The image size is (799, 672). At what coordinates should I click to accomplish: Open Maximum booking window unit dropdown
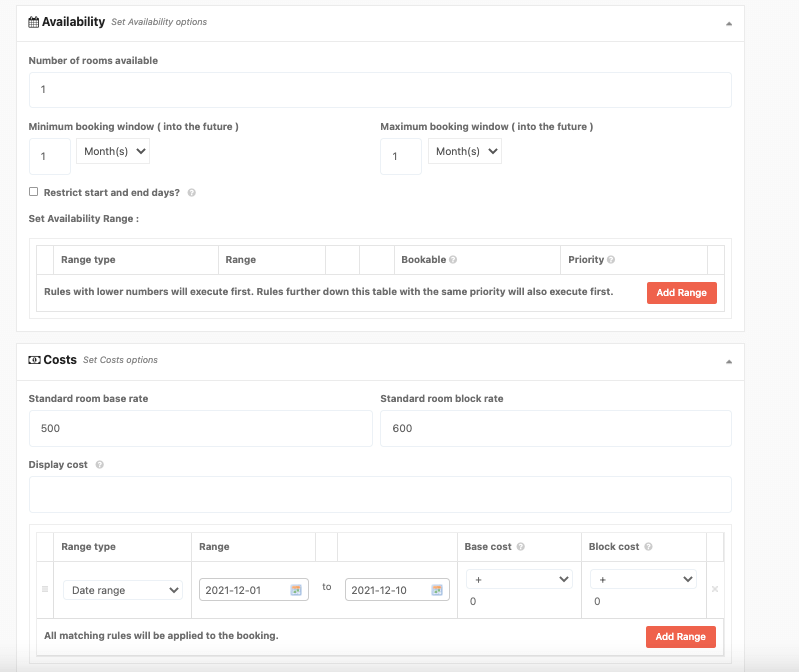[x=465, y=152]
